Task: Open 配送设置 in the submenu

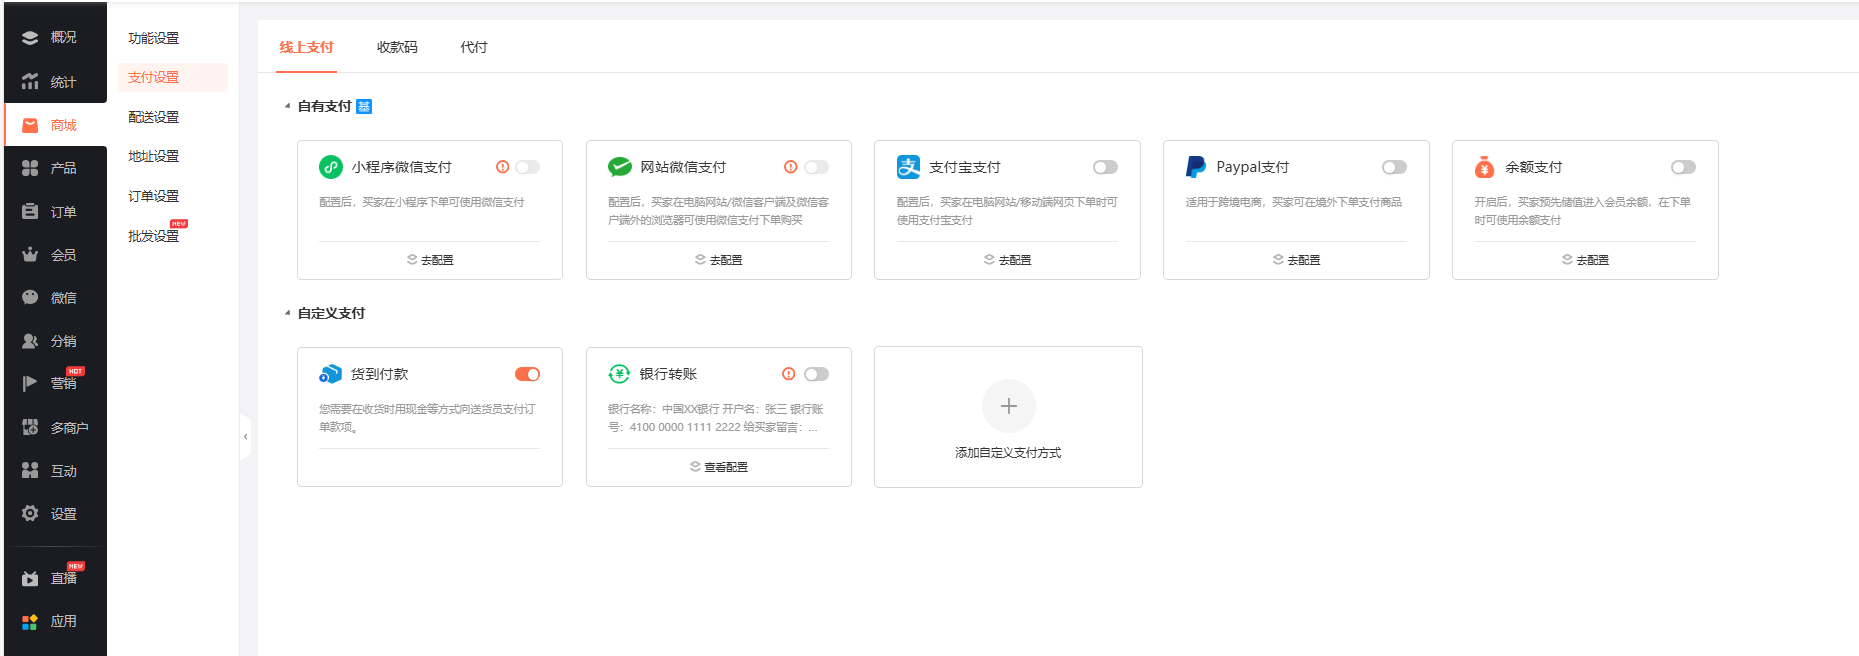Action: tap(154, 117)
